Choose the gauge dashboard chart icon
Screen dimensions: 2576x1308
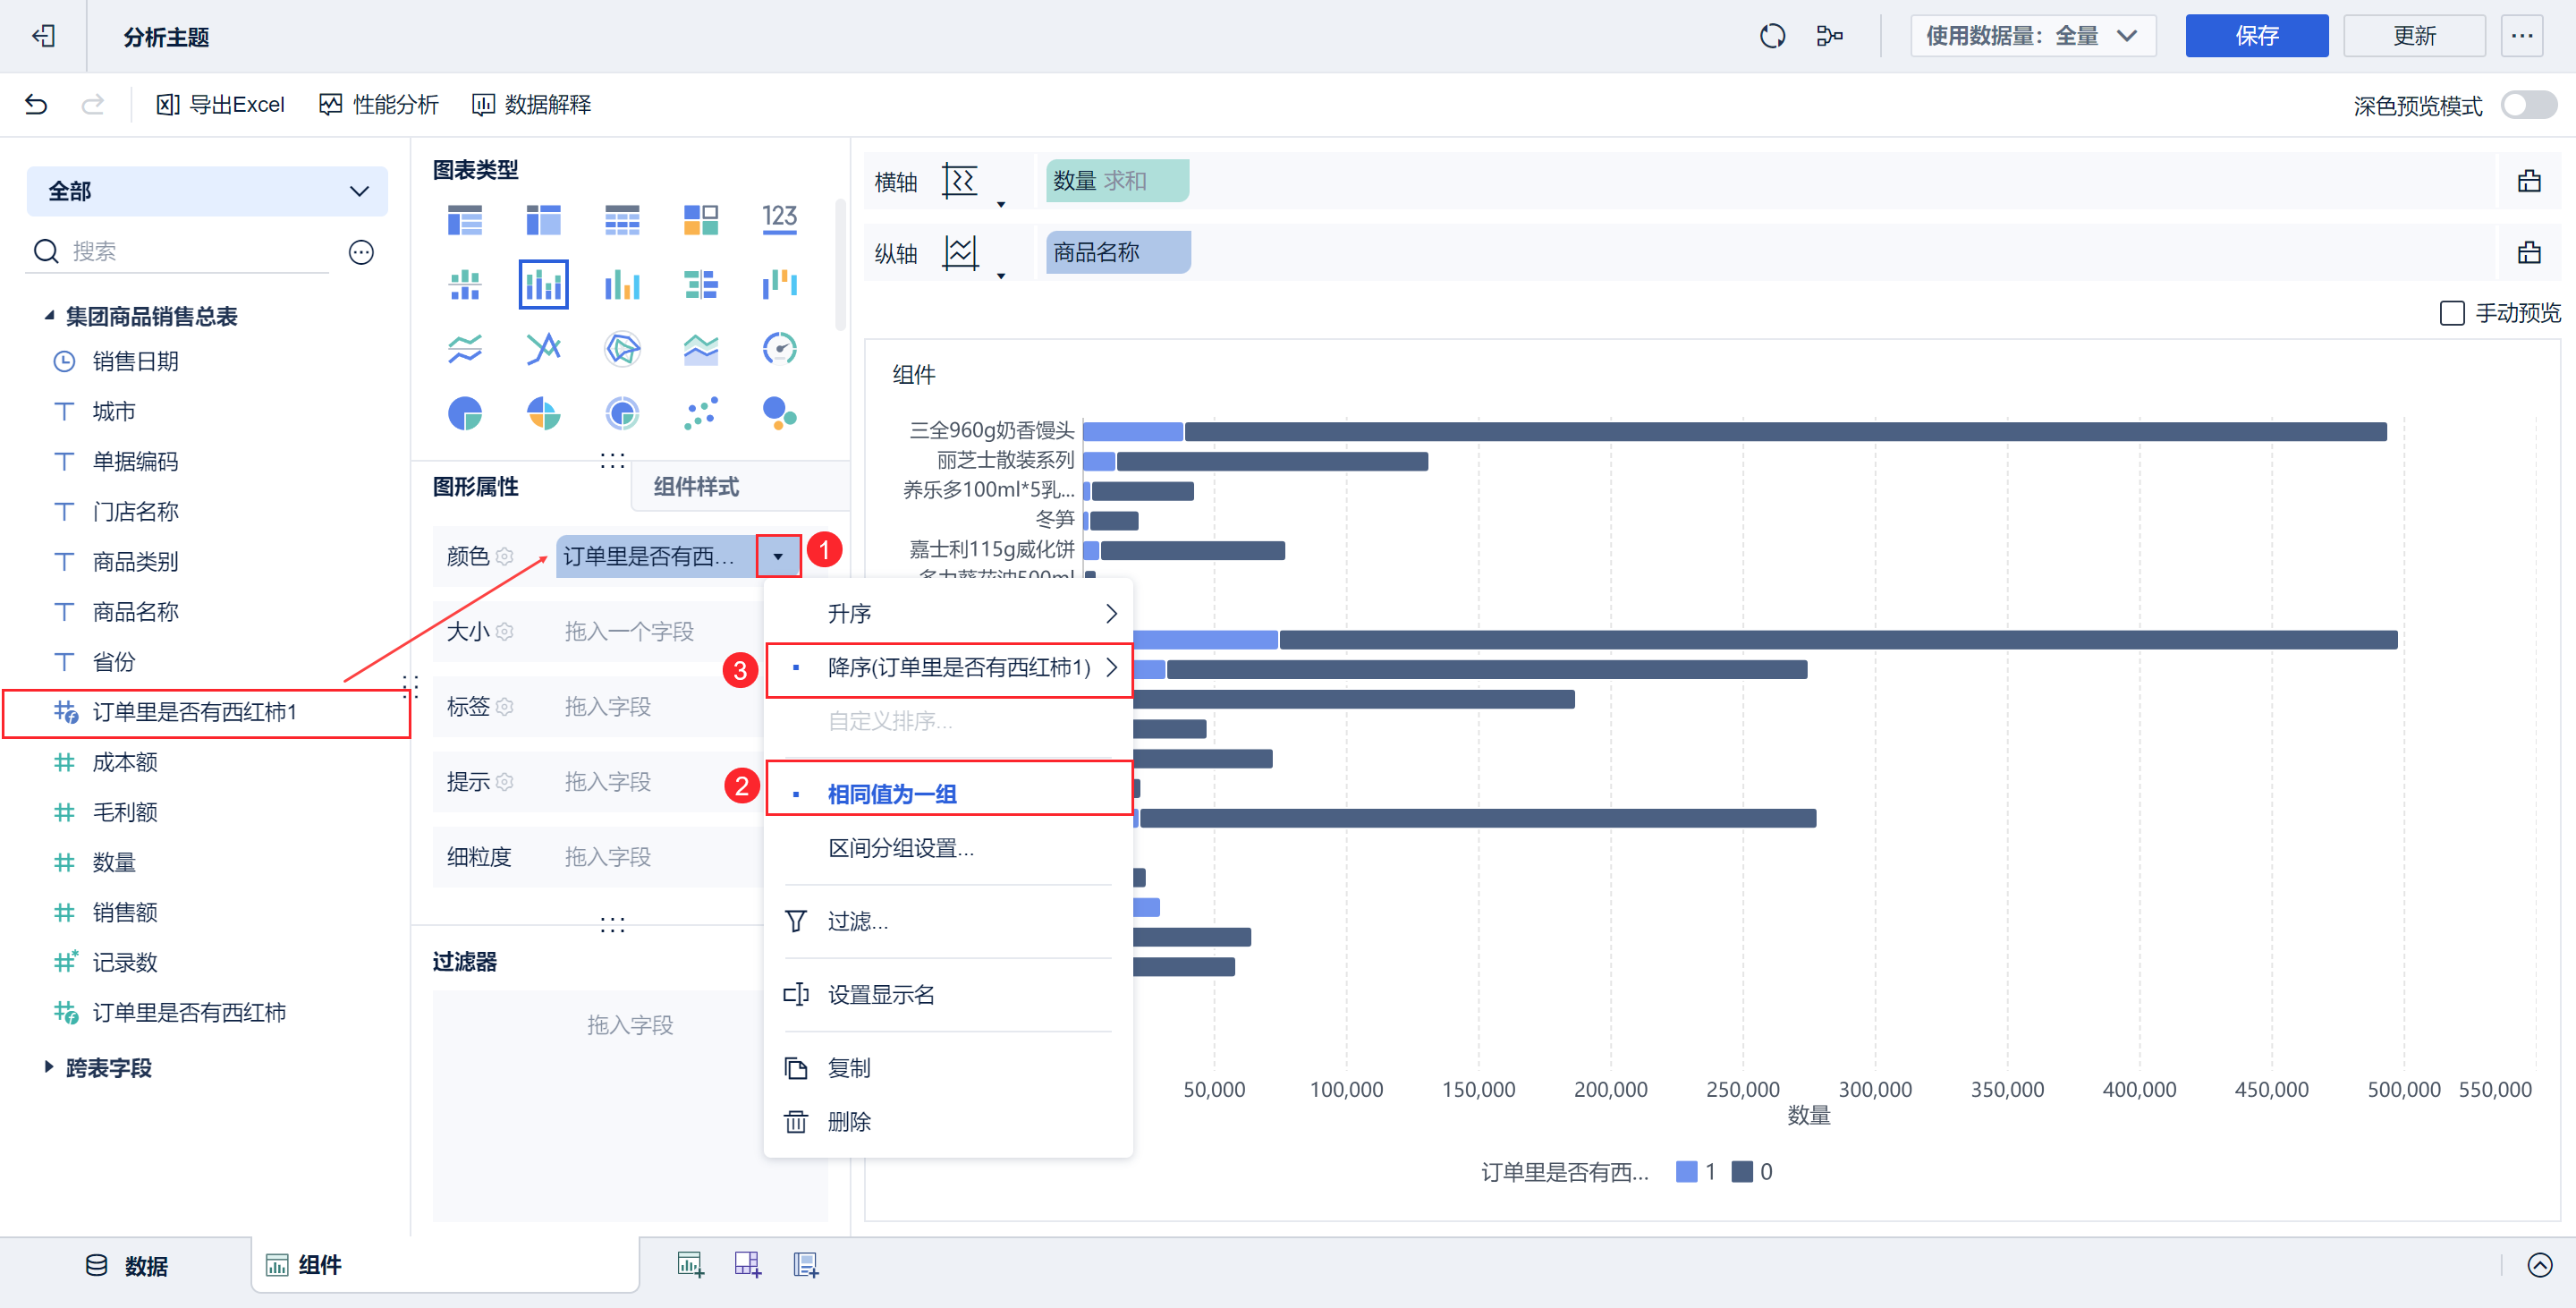[779, 348]
